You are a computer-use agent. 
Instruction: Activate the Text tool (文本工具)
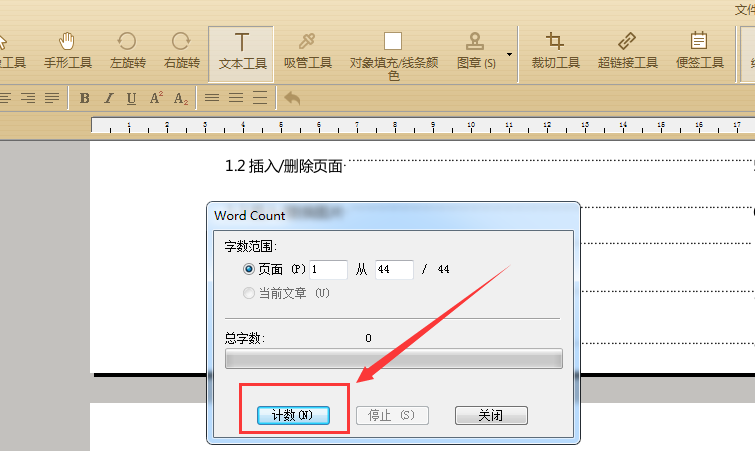(242, 54)
